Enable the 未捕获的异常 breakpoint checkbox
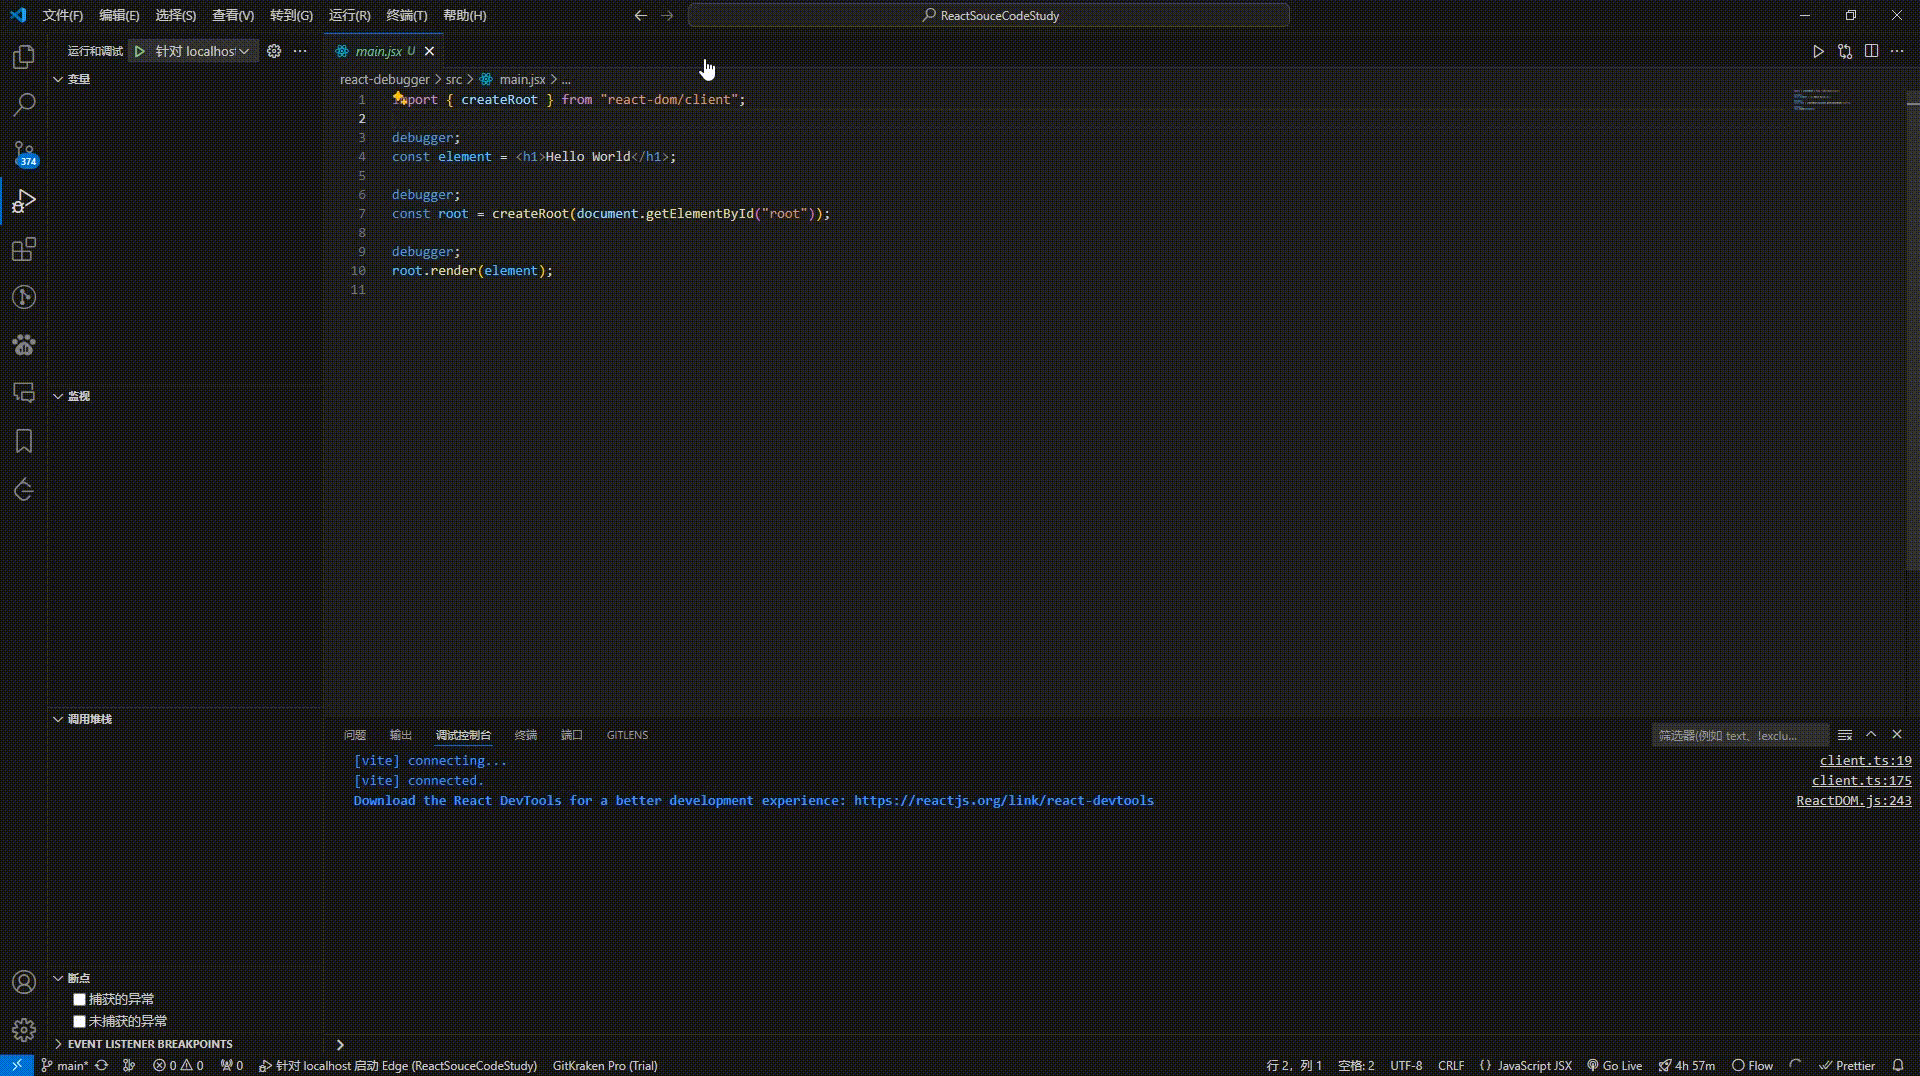The height and width of the screenshot is (1076, 1920). pyautogui.click(x=79, y=1021)
